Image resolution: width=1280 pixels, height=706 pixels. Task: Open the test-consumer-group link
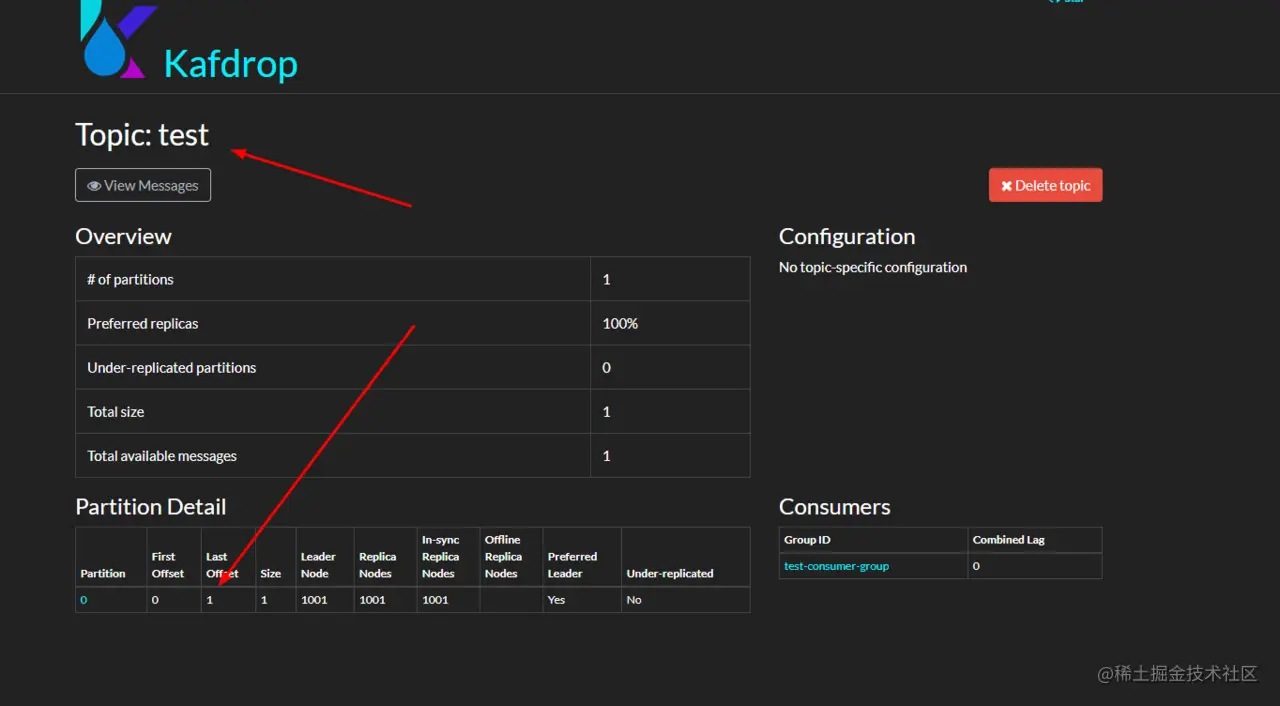tap(836, 566)
